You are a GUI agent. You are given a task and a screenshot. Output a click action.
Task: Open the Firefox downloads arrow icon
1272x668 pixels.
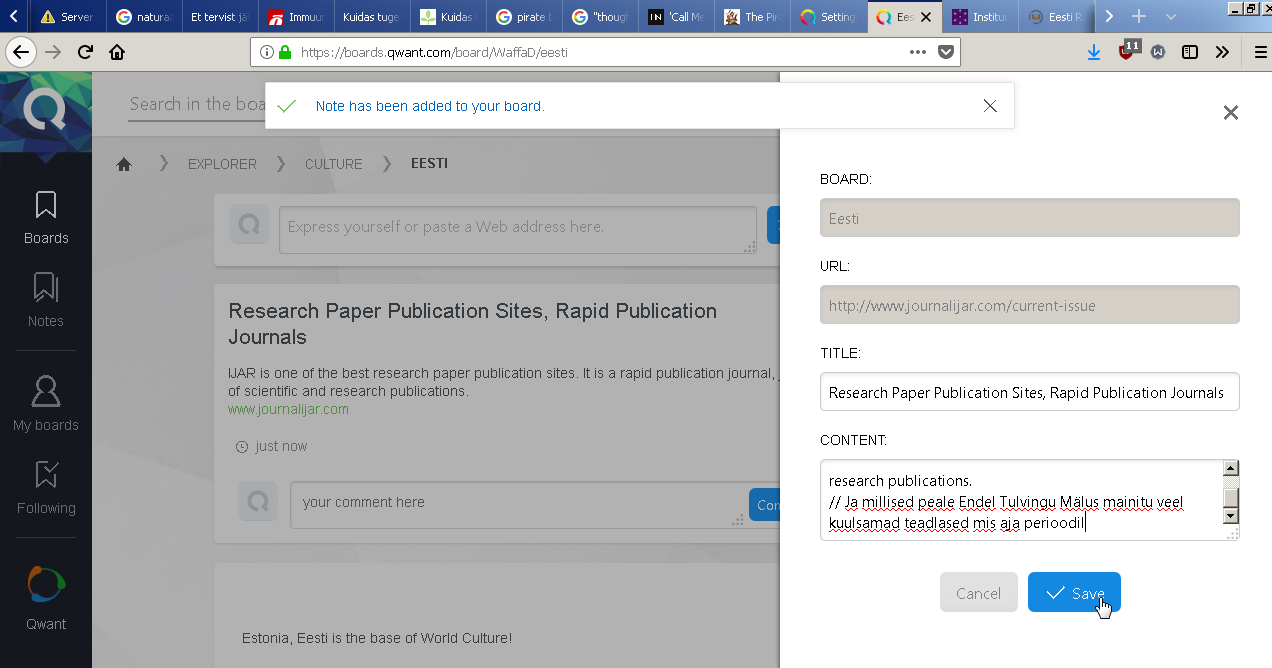(1094, 52)
